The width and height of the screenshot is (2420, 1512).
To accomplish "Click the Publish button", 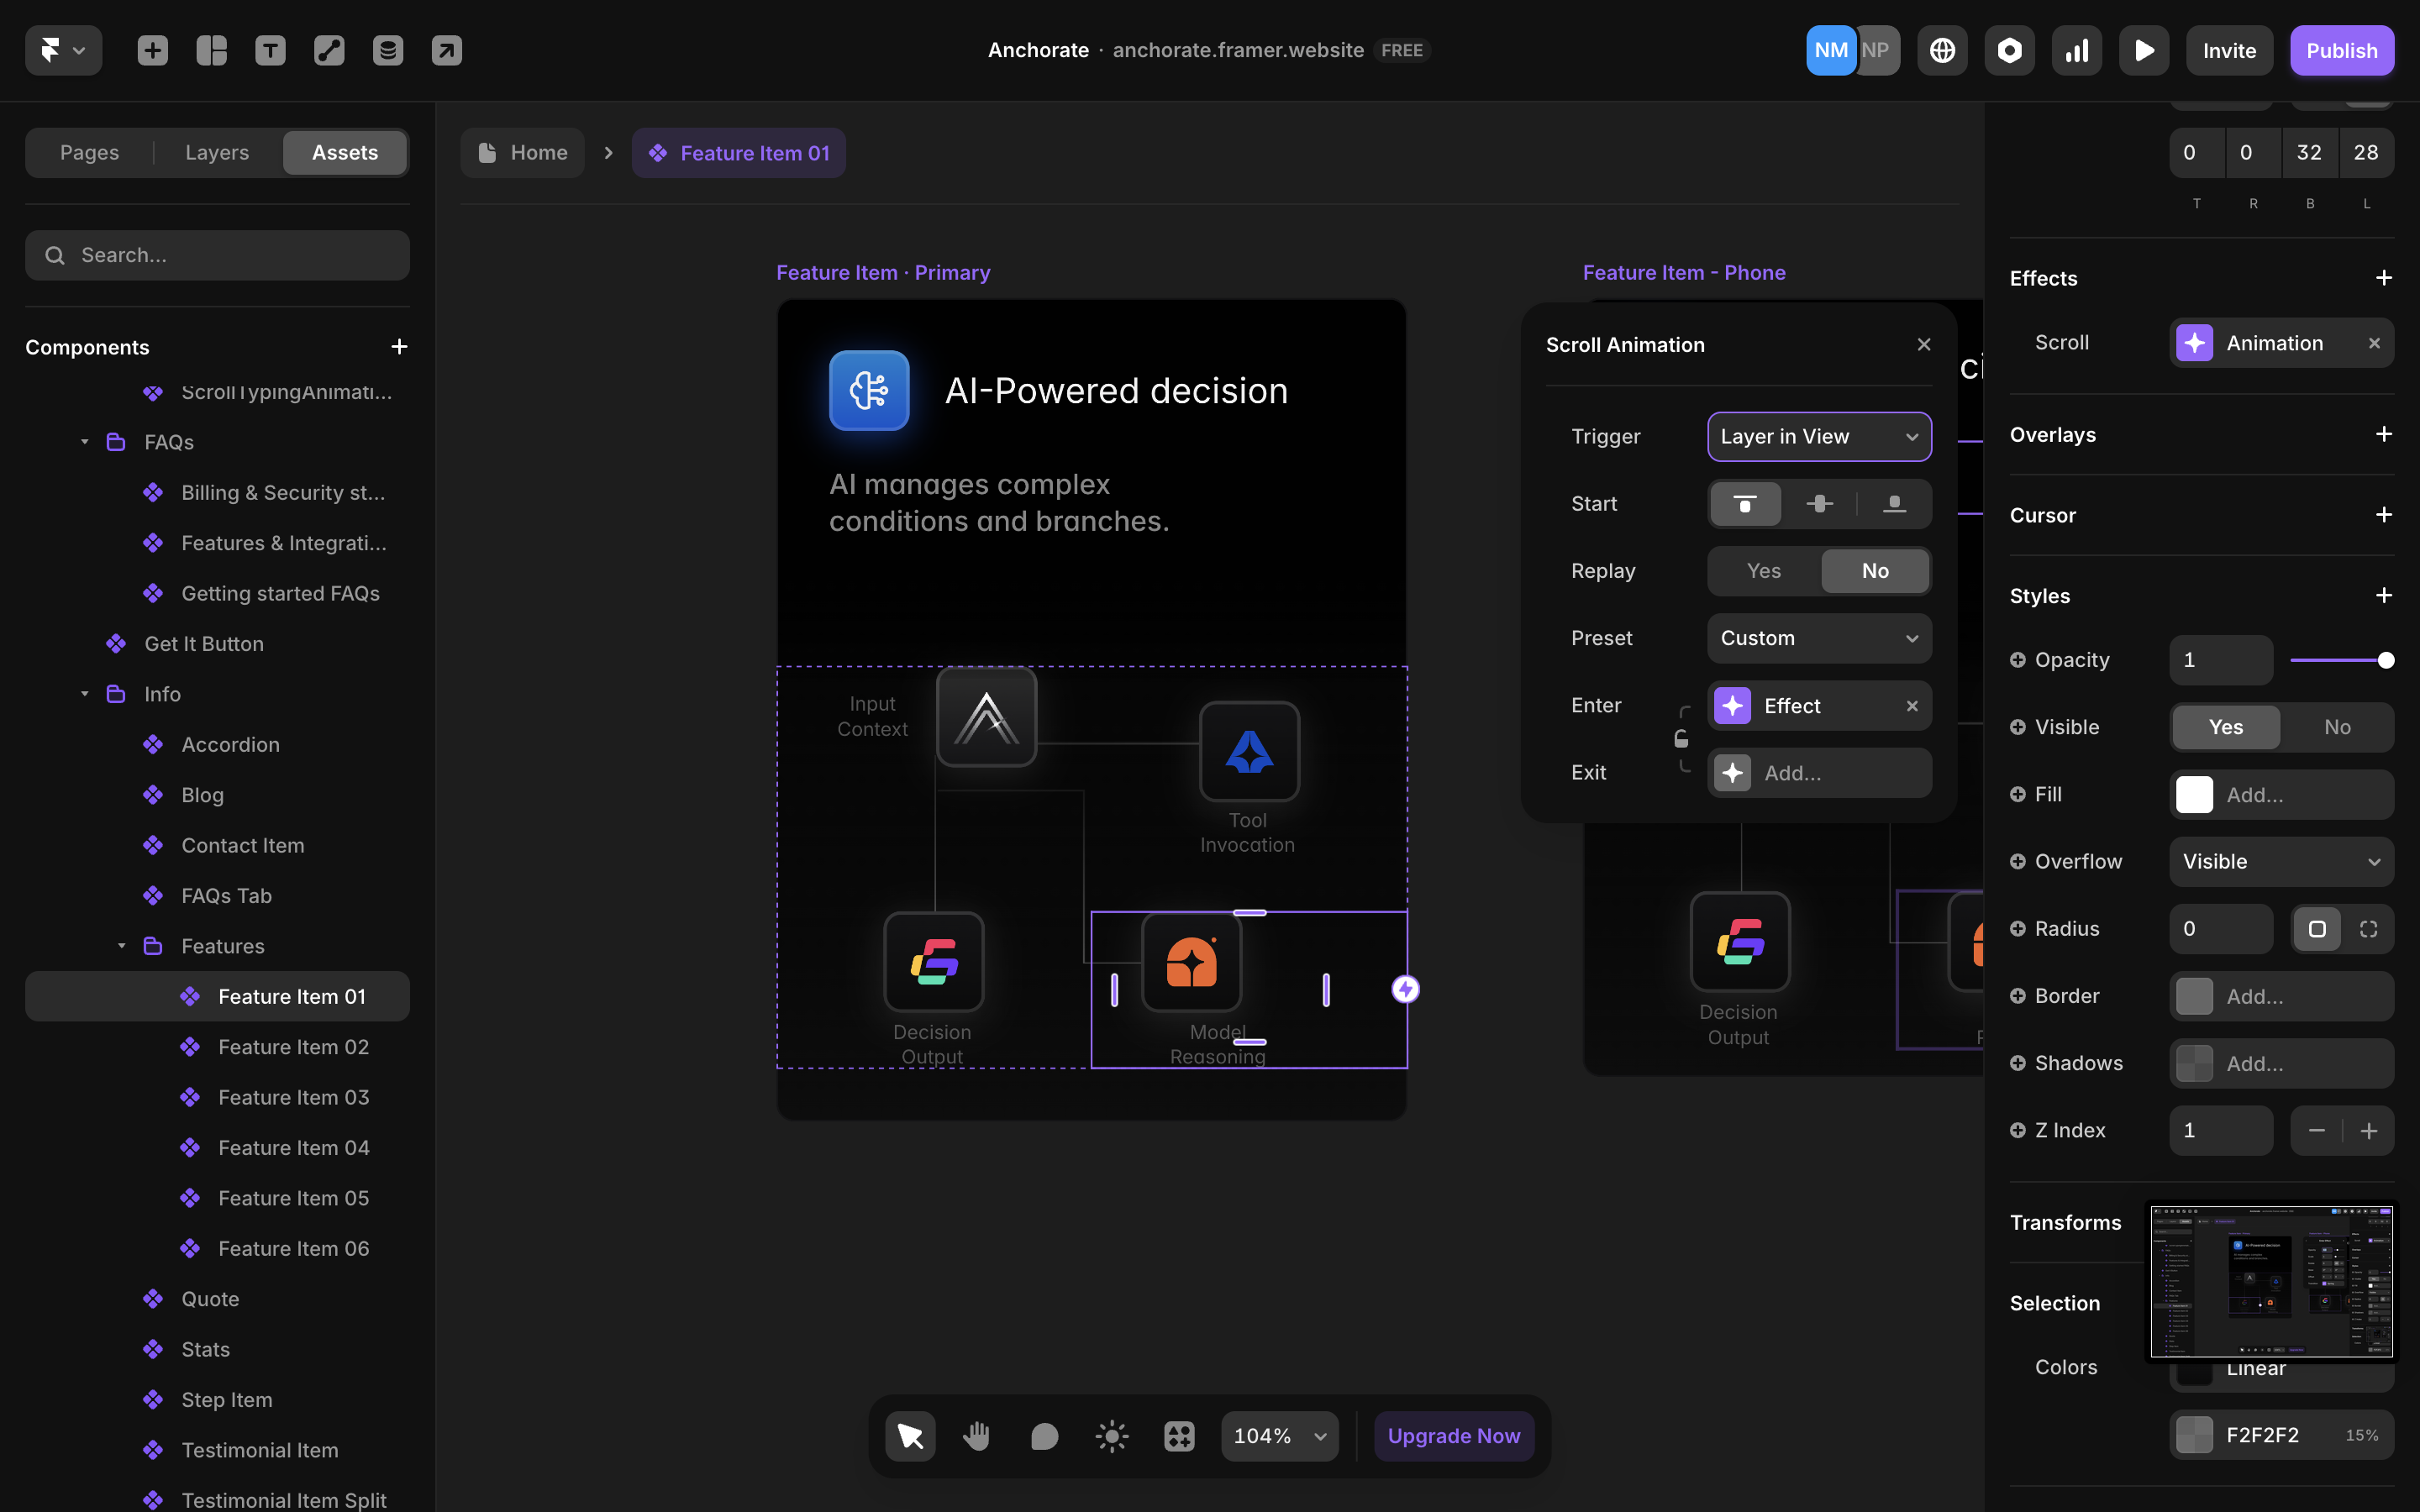I will coord(2341,50).
